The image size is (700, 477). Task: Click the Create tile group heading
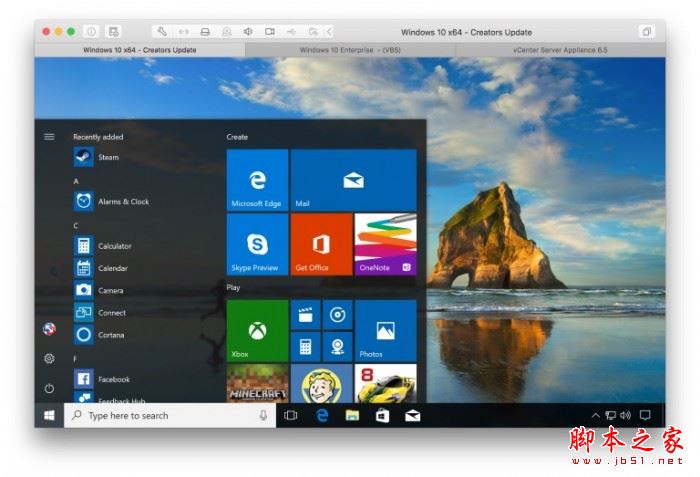(x=237, y=137)
